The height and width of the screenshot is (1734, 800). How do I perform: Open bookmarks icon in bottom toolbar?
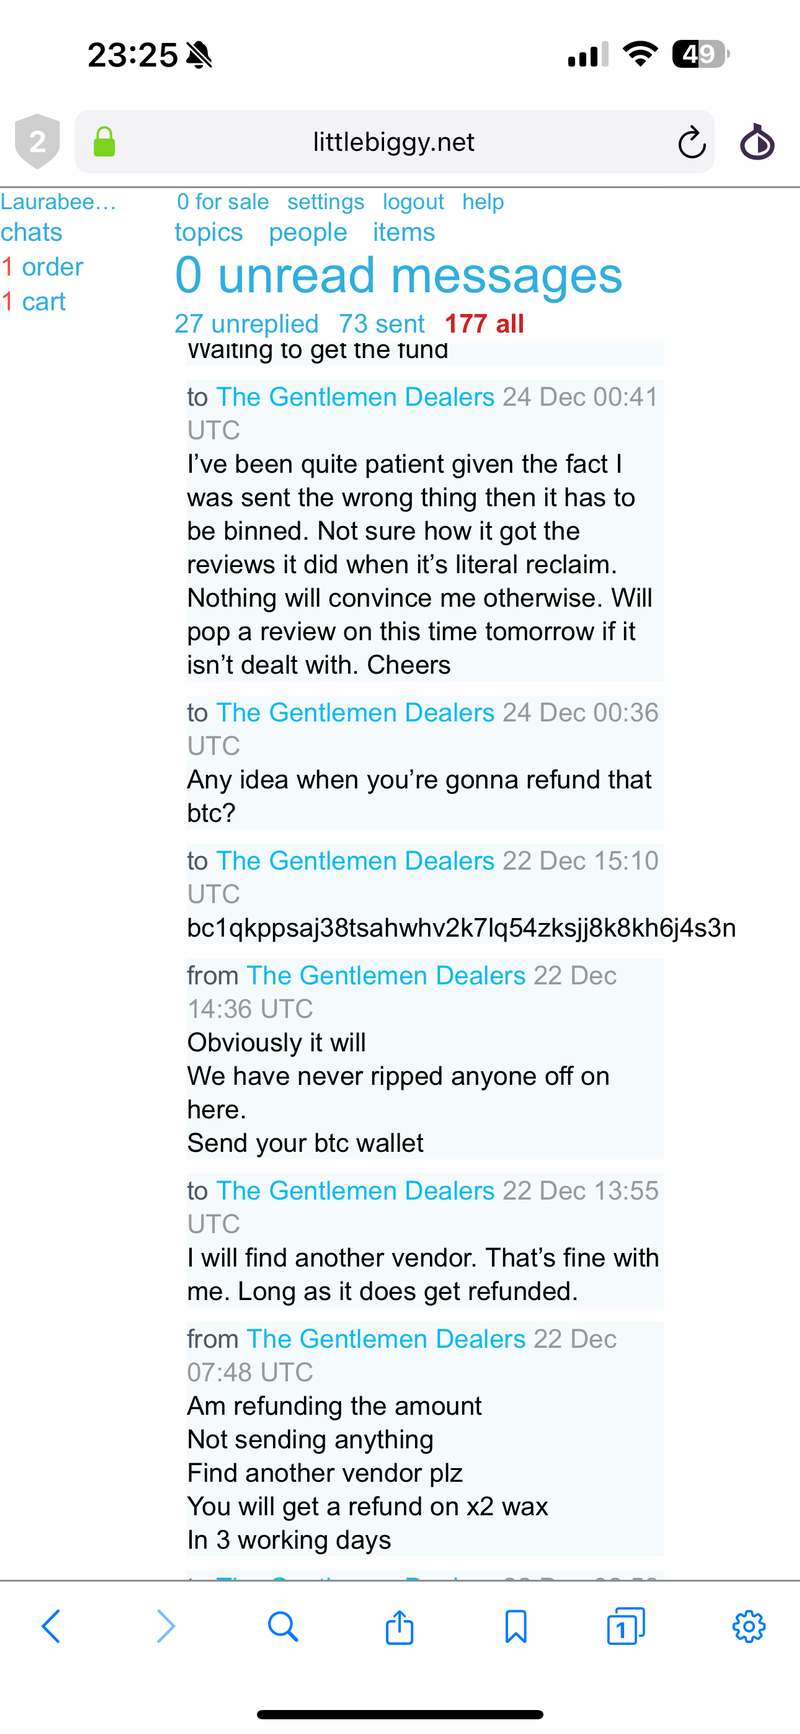click(x=516, y=1626)
